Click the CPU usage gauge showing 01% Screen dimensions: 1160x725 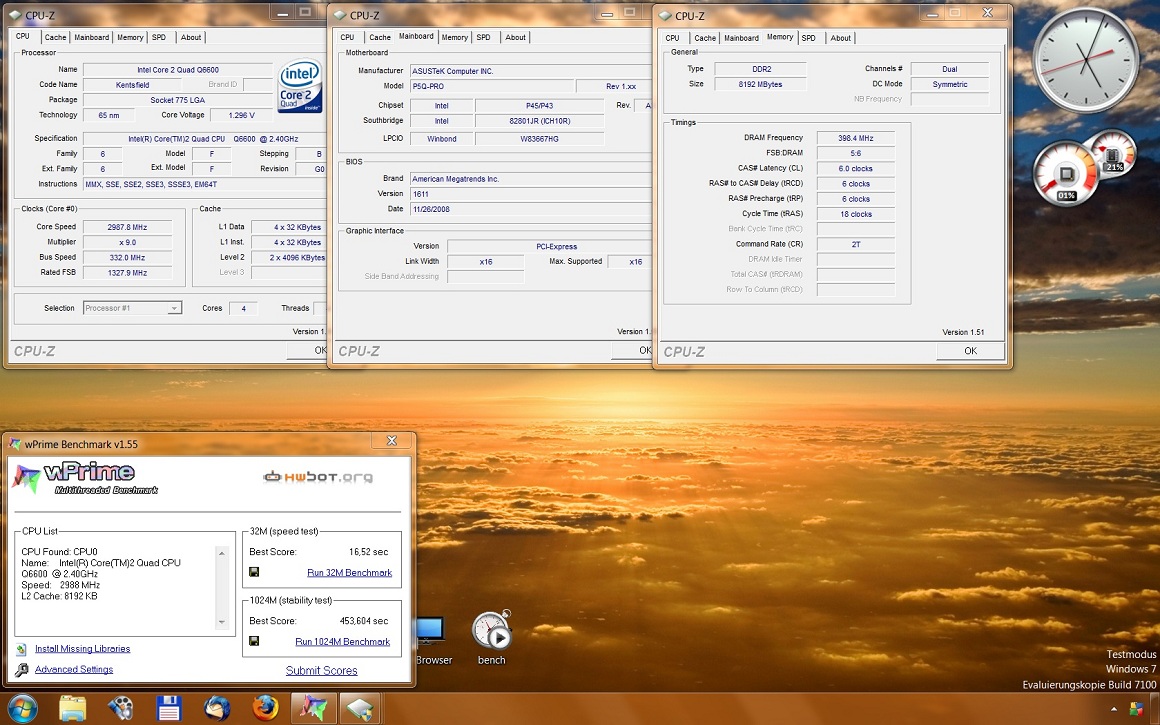pyautogui.click(x=1065, y=175)
